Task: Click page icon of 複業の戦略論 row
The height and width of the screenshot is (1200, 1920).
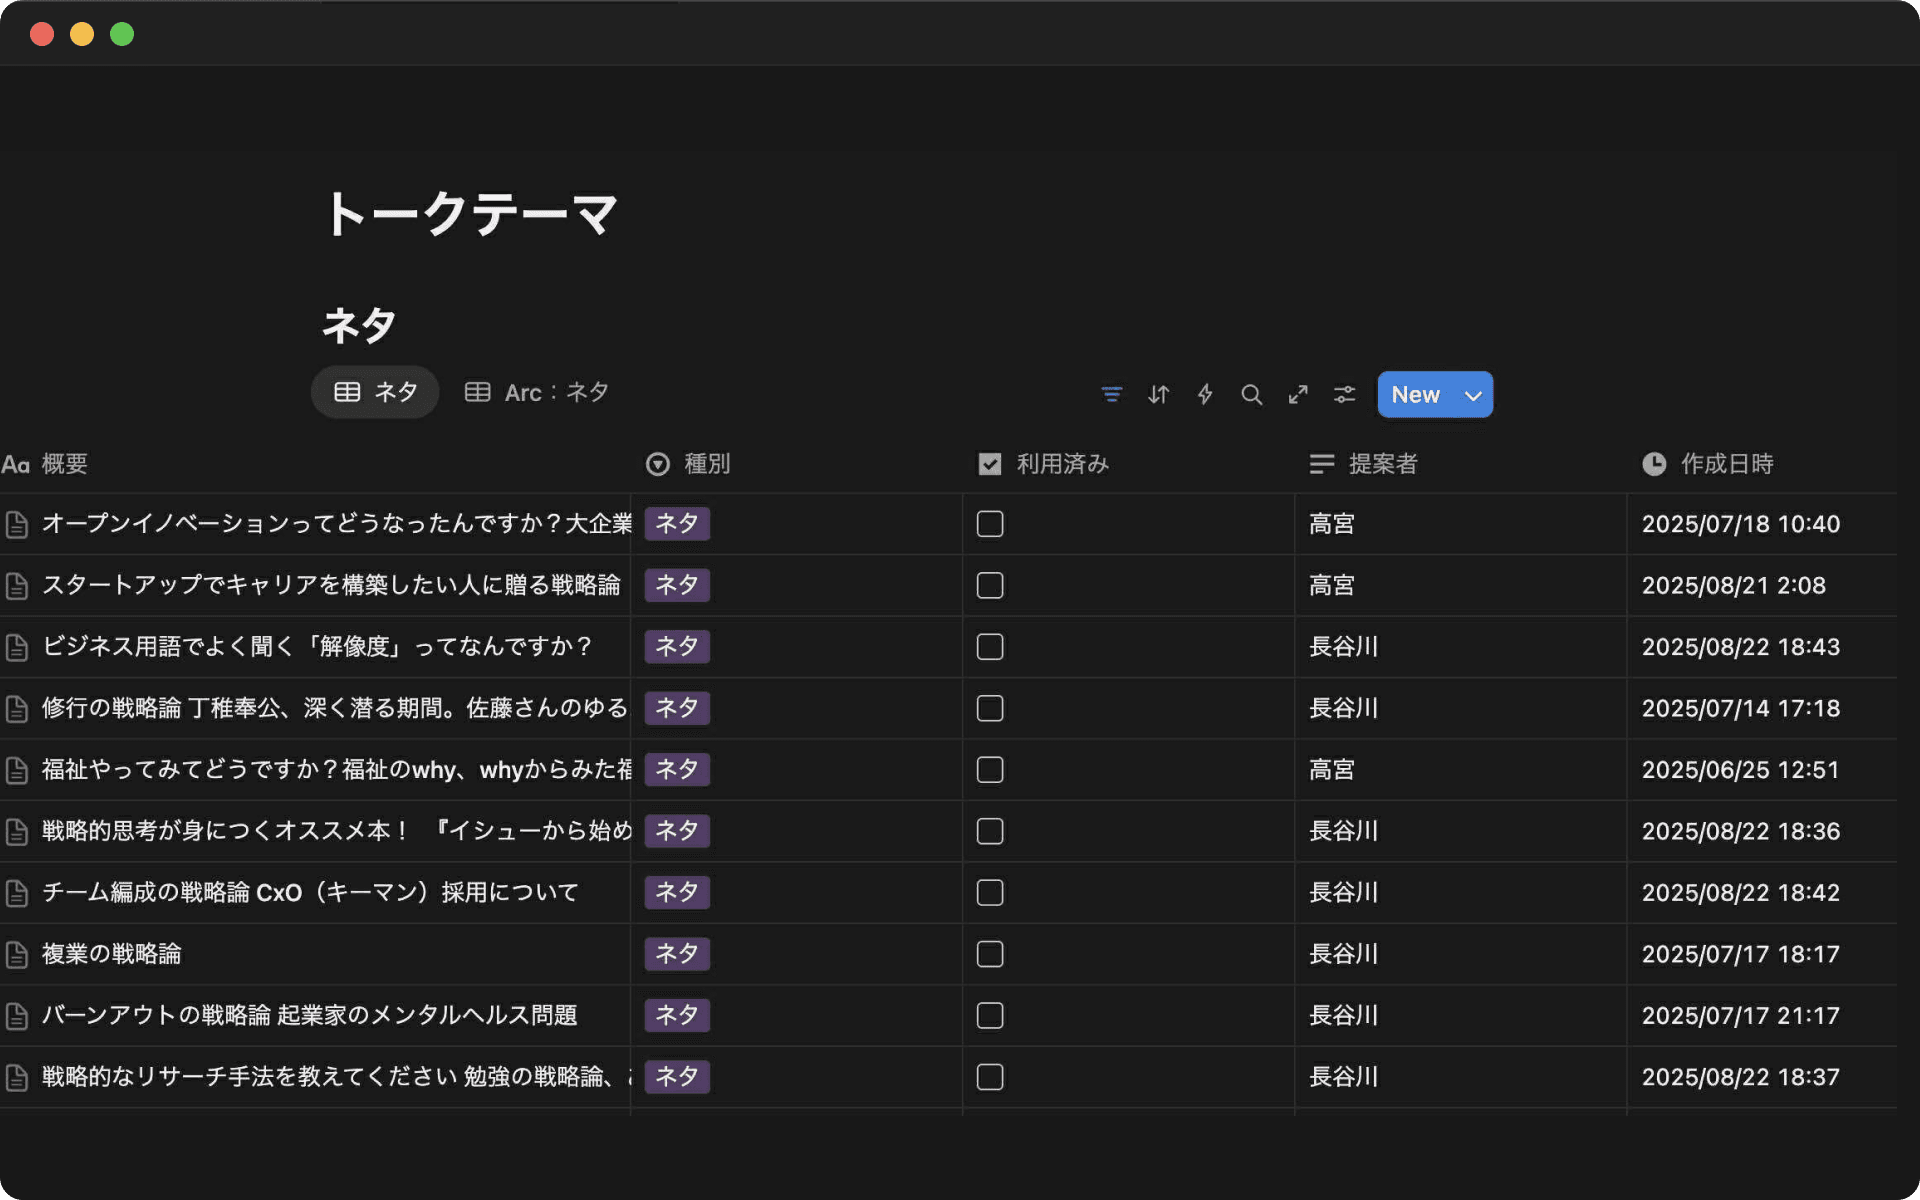Action: coord(17,955)
